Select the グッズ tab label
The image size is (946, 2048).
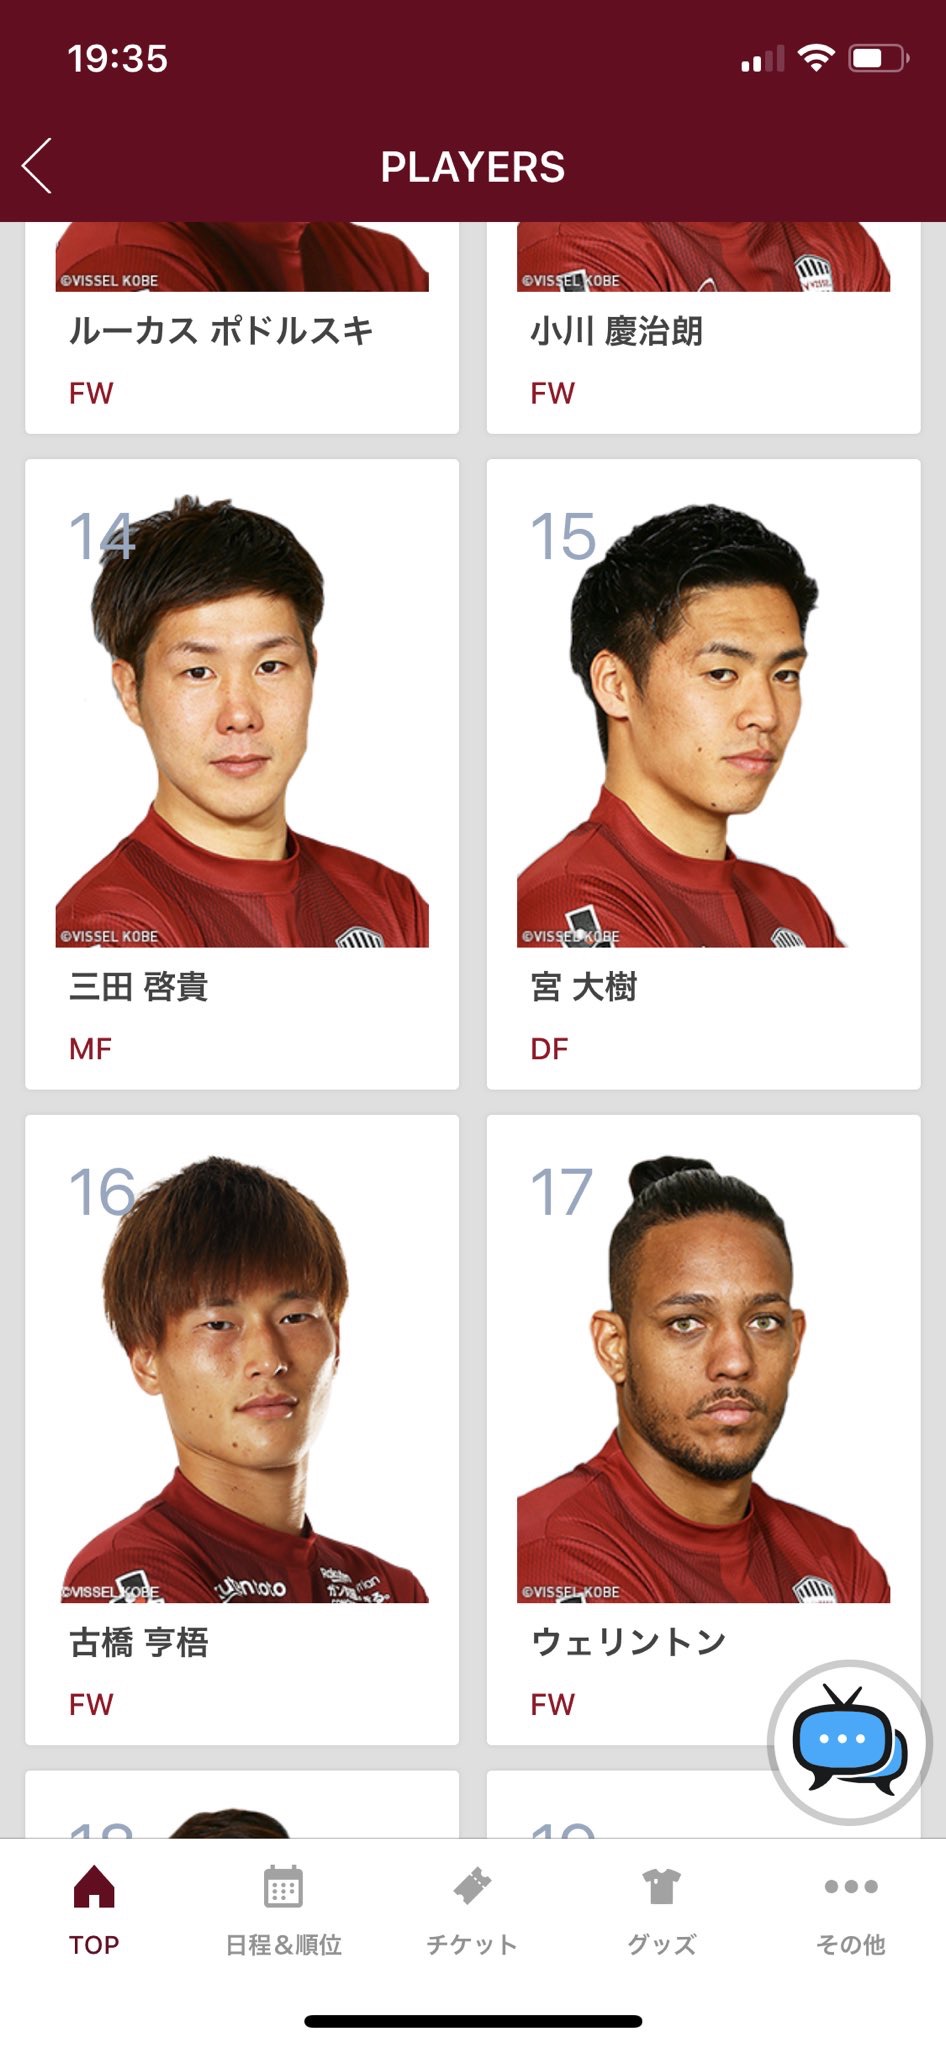(x=661, y=1945)
